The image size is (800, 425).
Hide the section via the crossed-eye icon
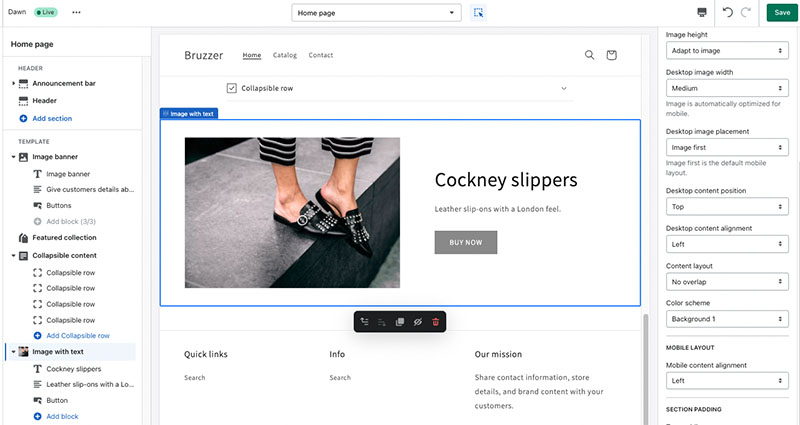418,322
